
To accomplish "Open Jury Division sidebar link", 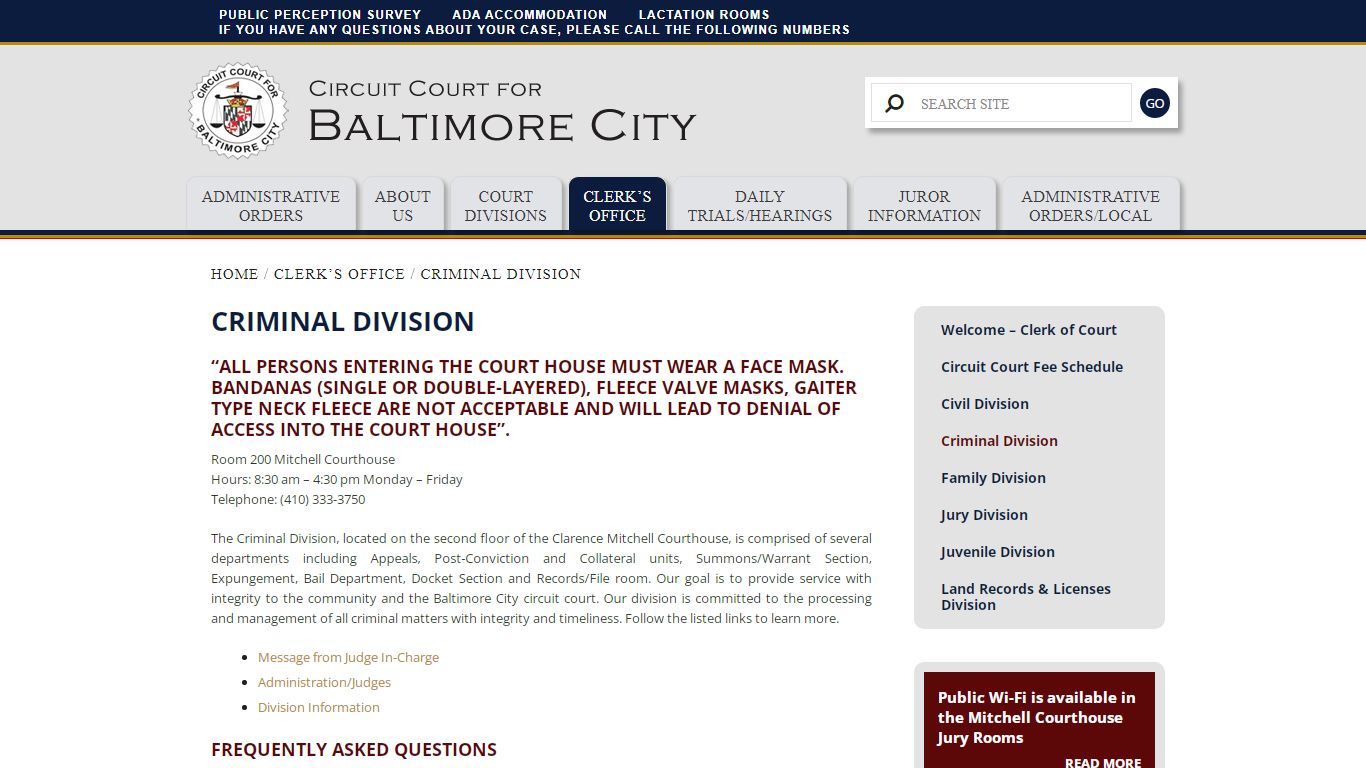I will click(984, 515).
